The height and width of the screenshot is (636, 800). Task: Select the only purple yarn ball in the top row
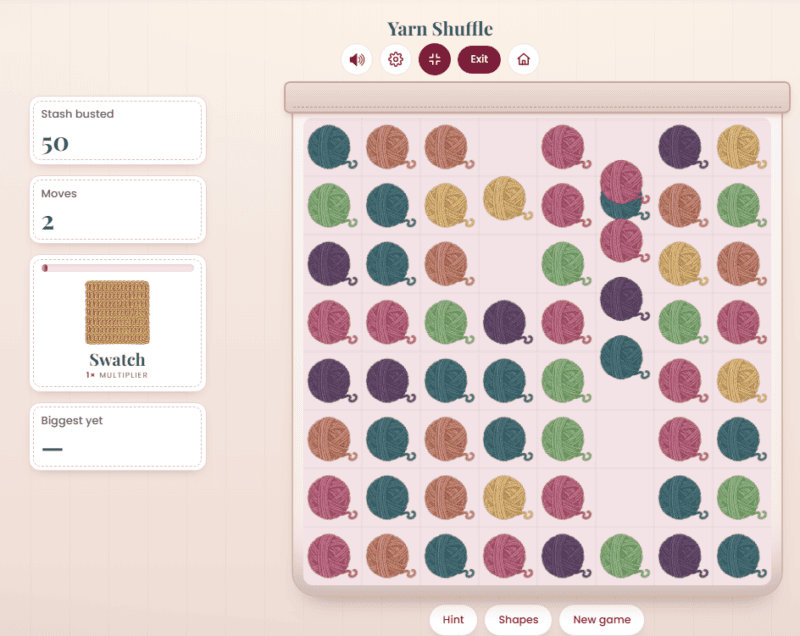point(683,147)
